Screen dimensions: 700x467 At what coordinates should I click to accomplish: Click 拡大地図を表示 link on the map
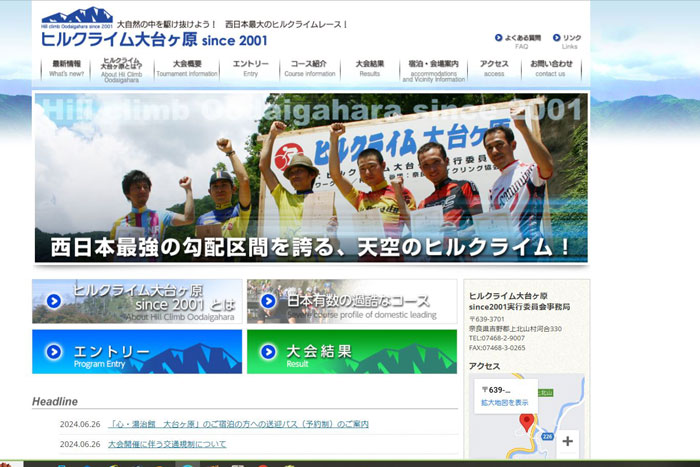click(505, 402)
